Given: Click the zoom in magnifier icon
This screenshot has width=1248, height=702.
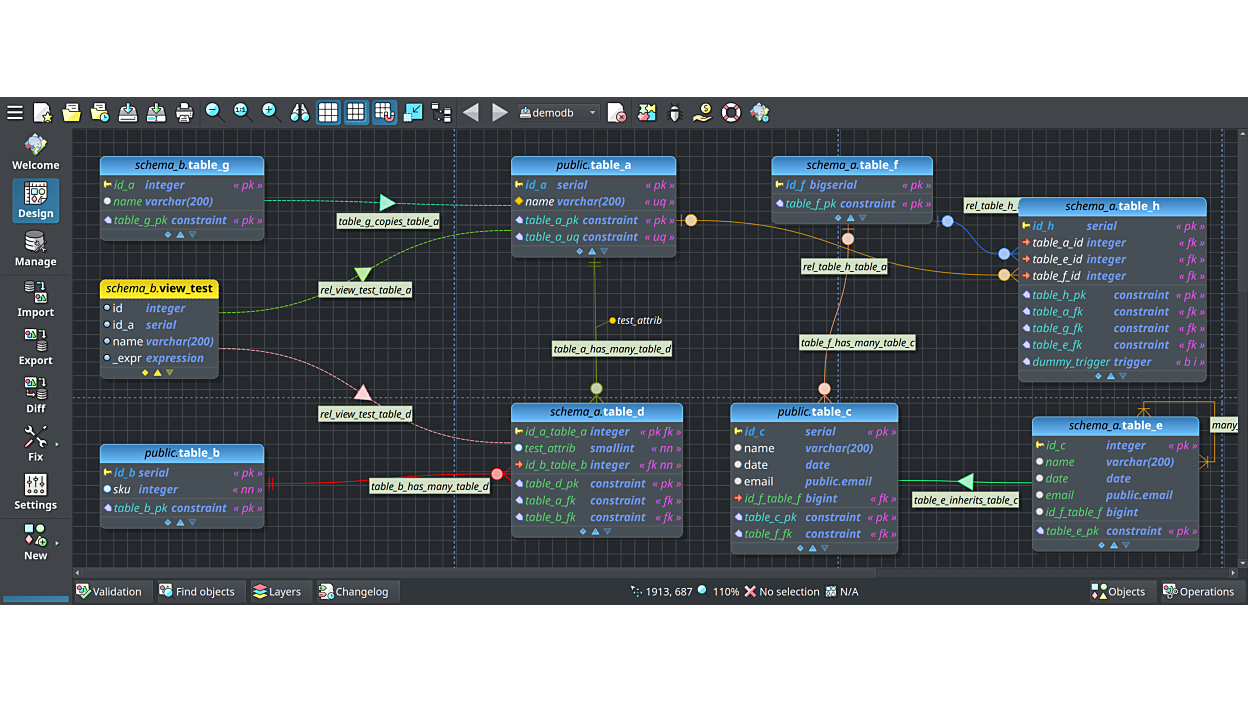Looking at the screenshot, I should point(269,112).
